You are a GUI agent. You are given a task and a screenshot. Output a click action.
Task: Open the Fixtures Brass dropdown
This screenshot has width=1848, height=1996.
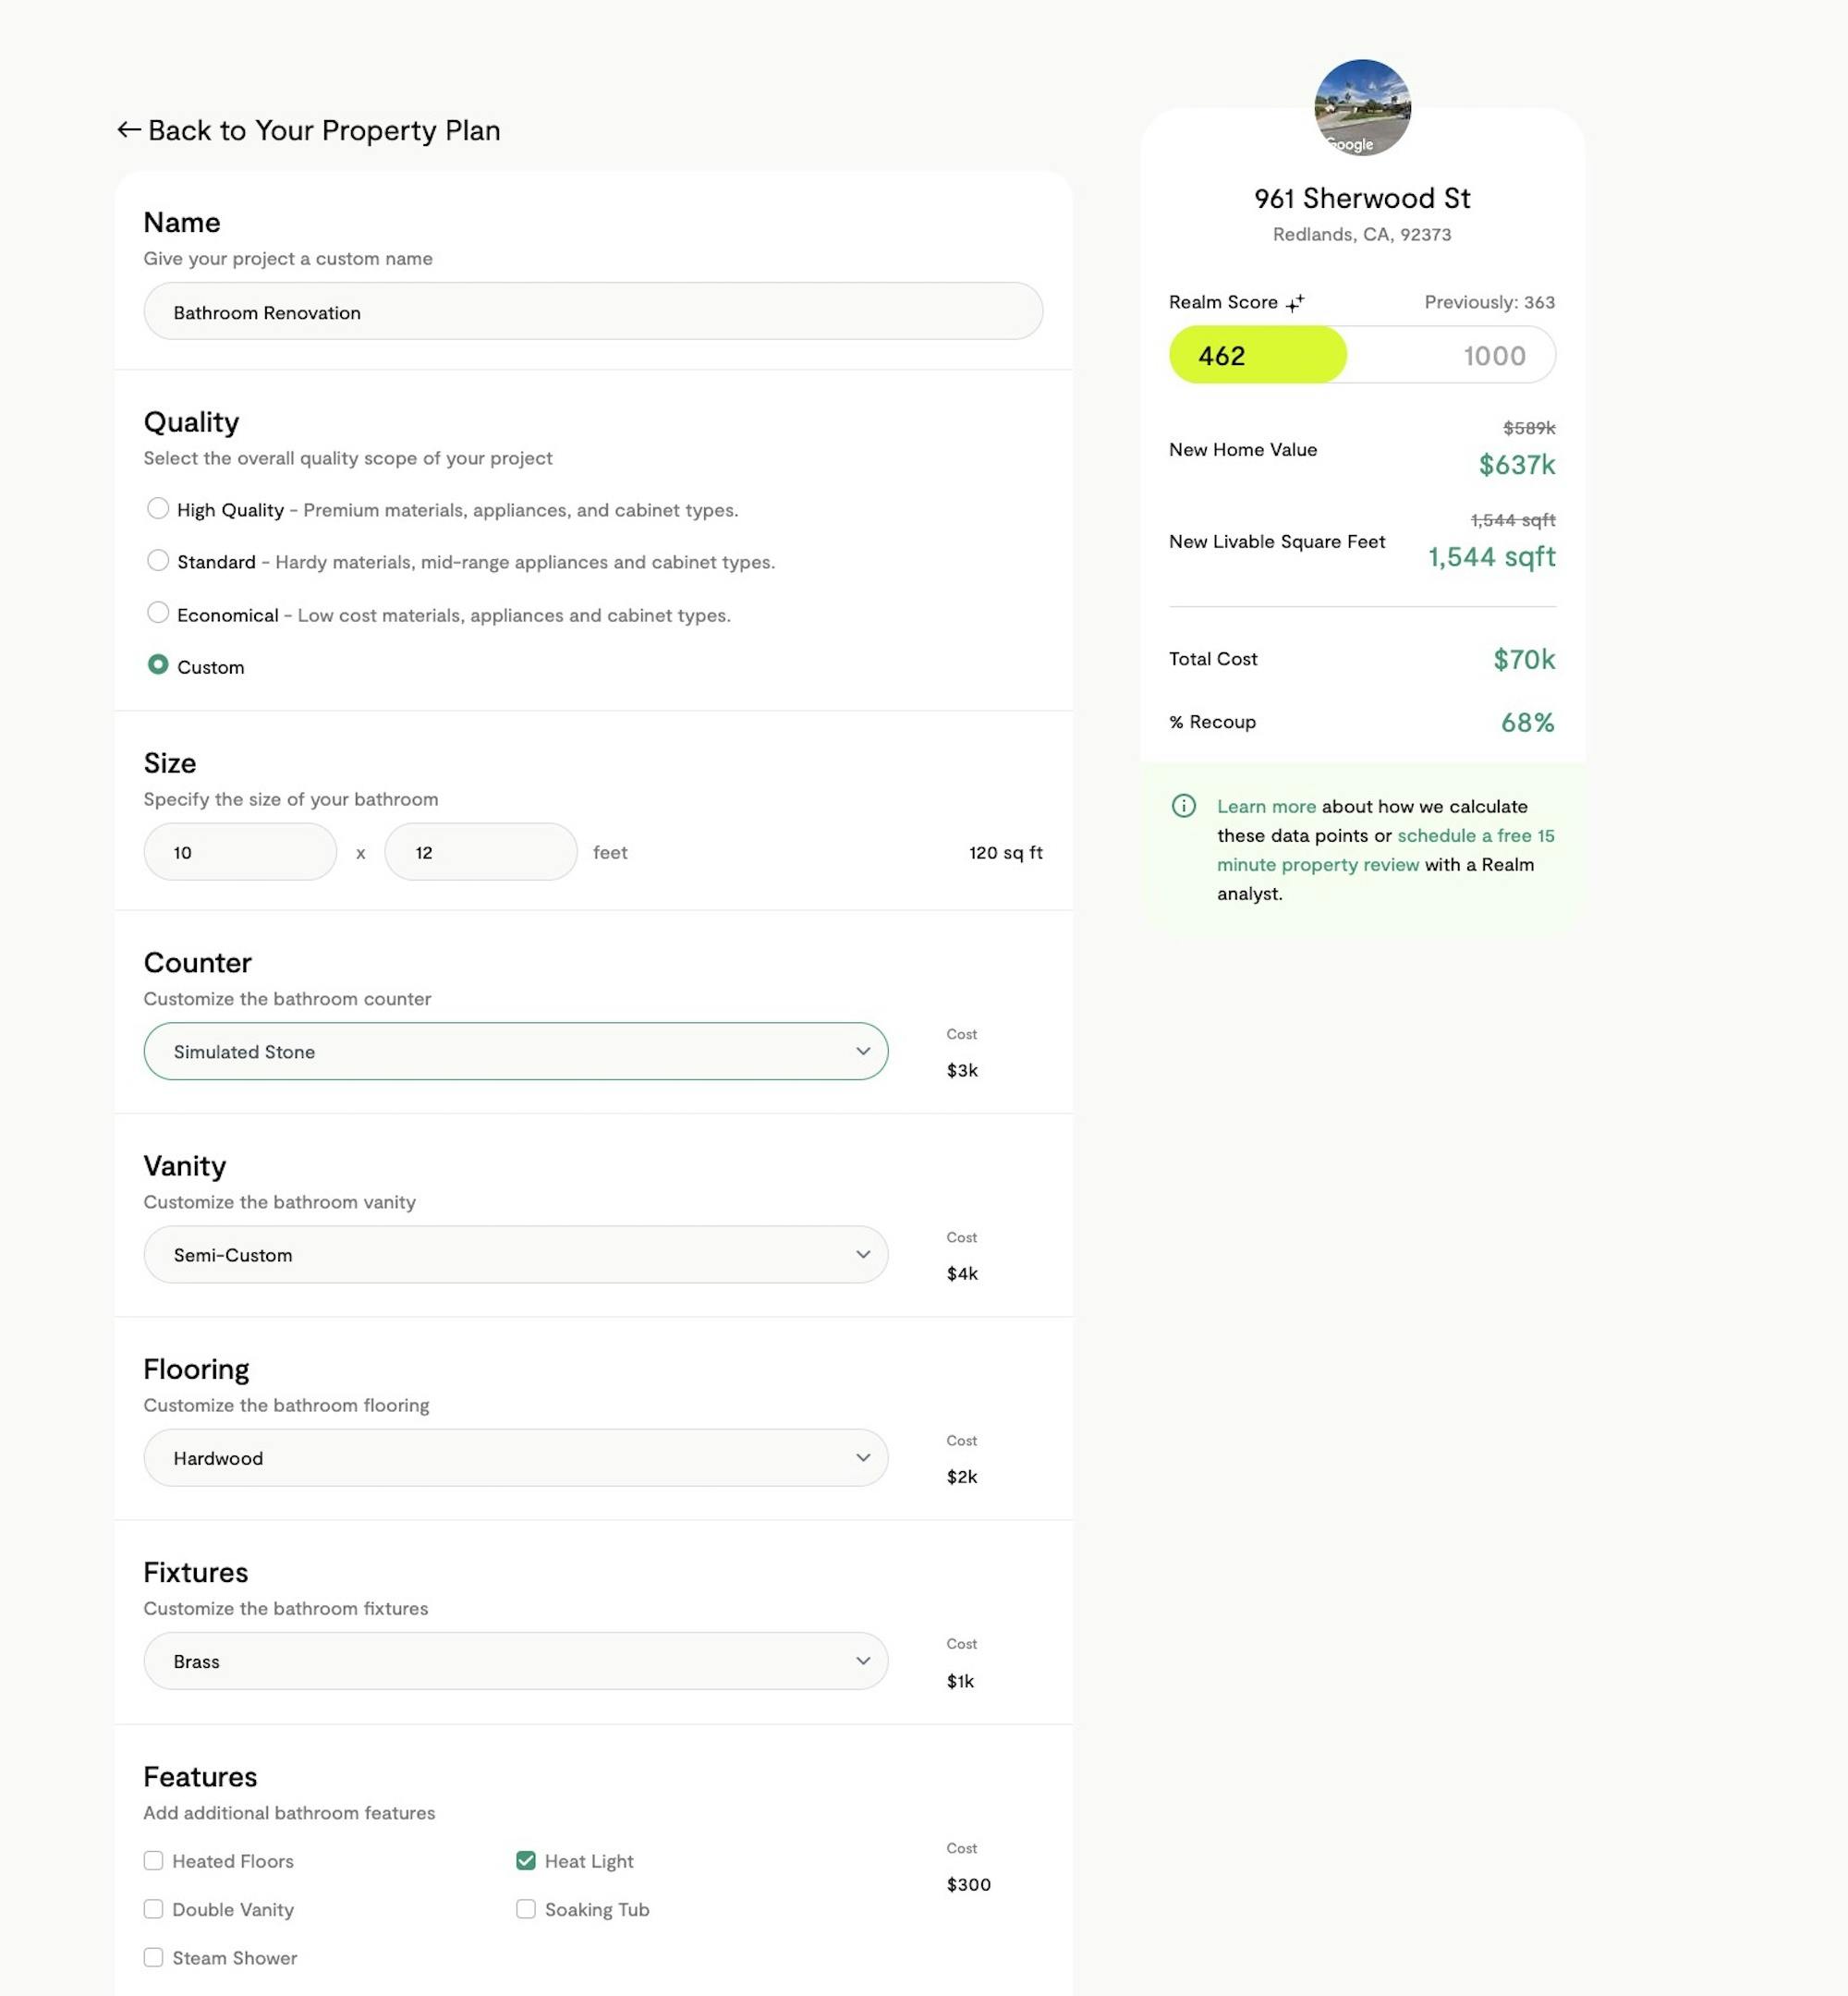[516, 1660]
